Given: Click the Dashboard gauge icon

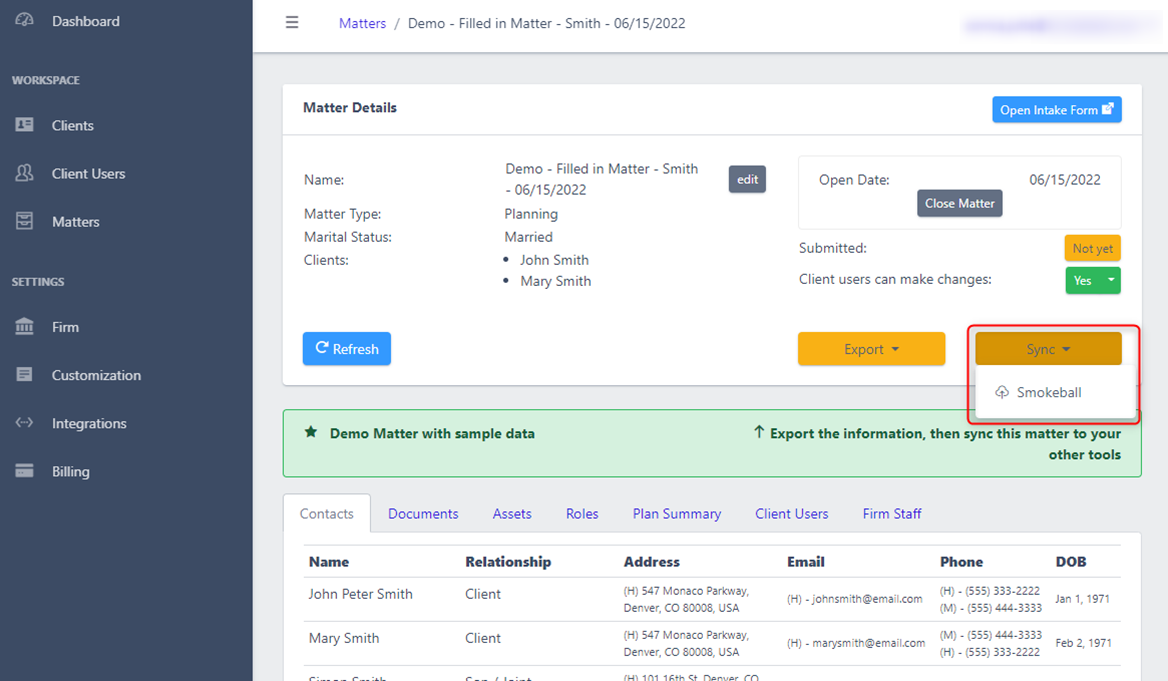Looking at the screenshot, I should 25,21.
